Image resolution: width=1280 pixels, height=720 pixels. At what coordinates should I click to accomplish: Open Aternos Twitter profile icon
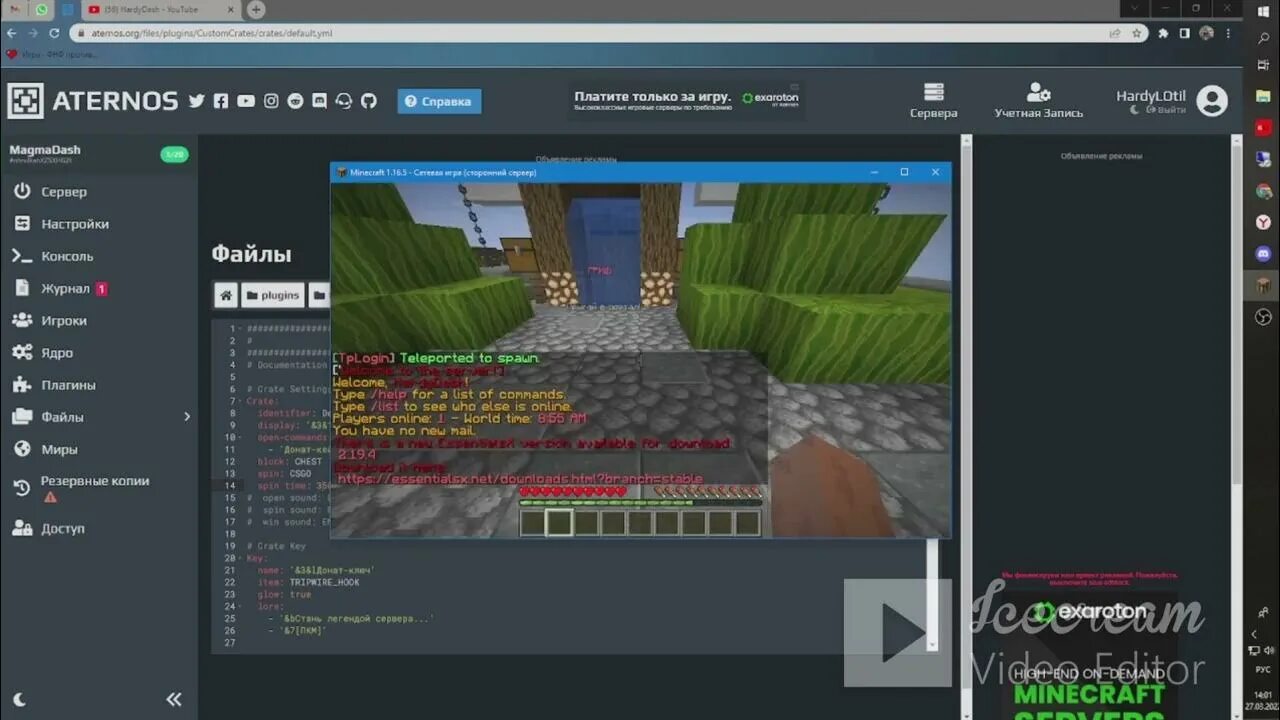pos(196,101)
